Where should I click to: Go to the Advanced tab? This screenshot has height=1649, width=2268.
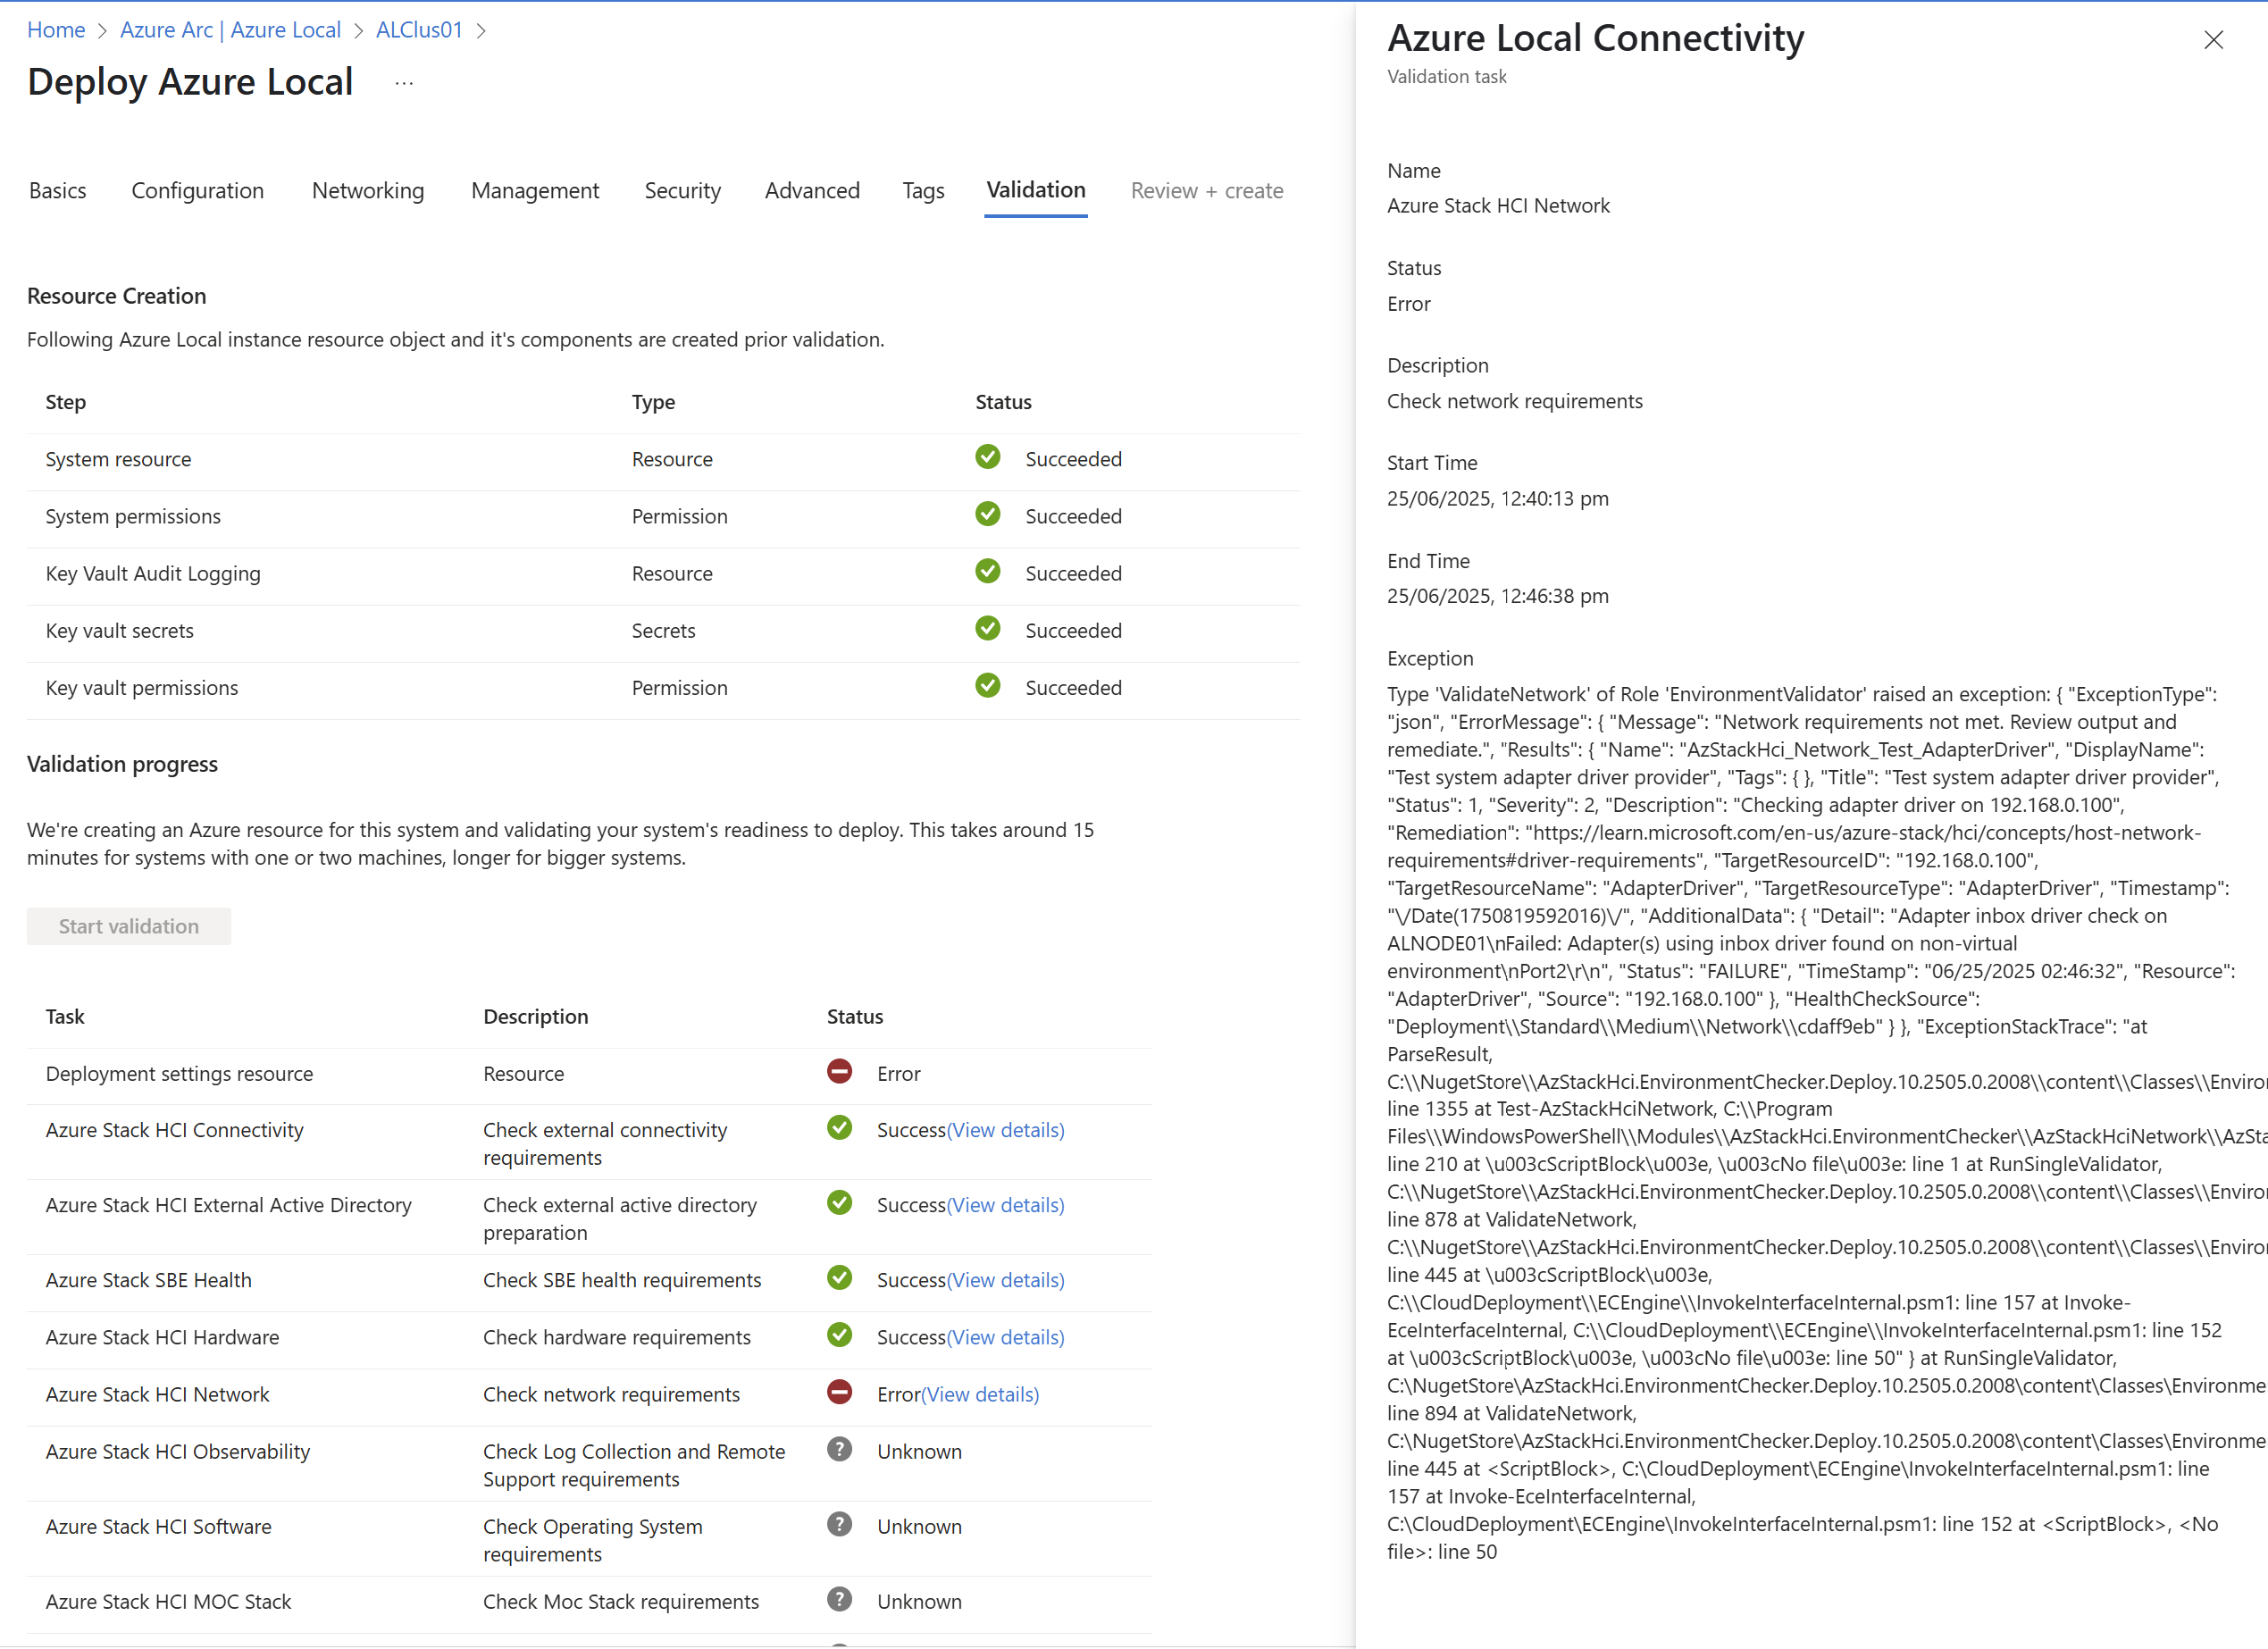[x=812, y=191]
